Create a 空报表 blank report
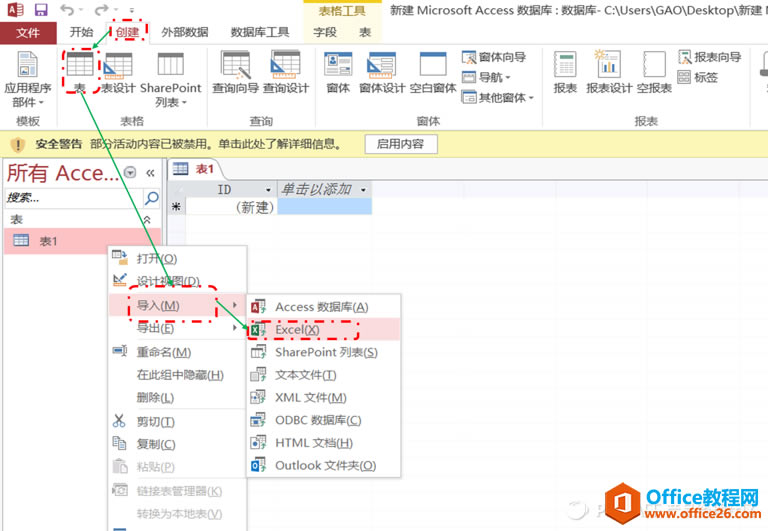 pyautogui.click(x=654, y=72)
